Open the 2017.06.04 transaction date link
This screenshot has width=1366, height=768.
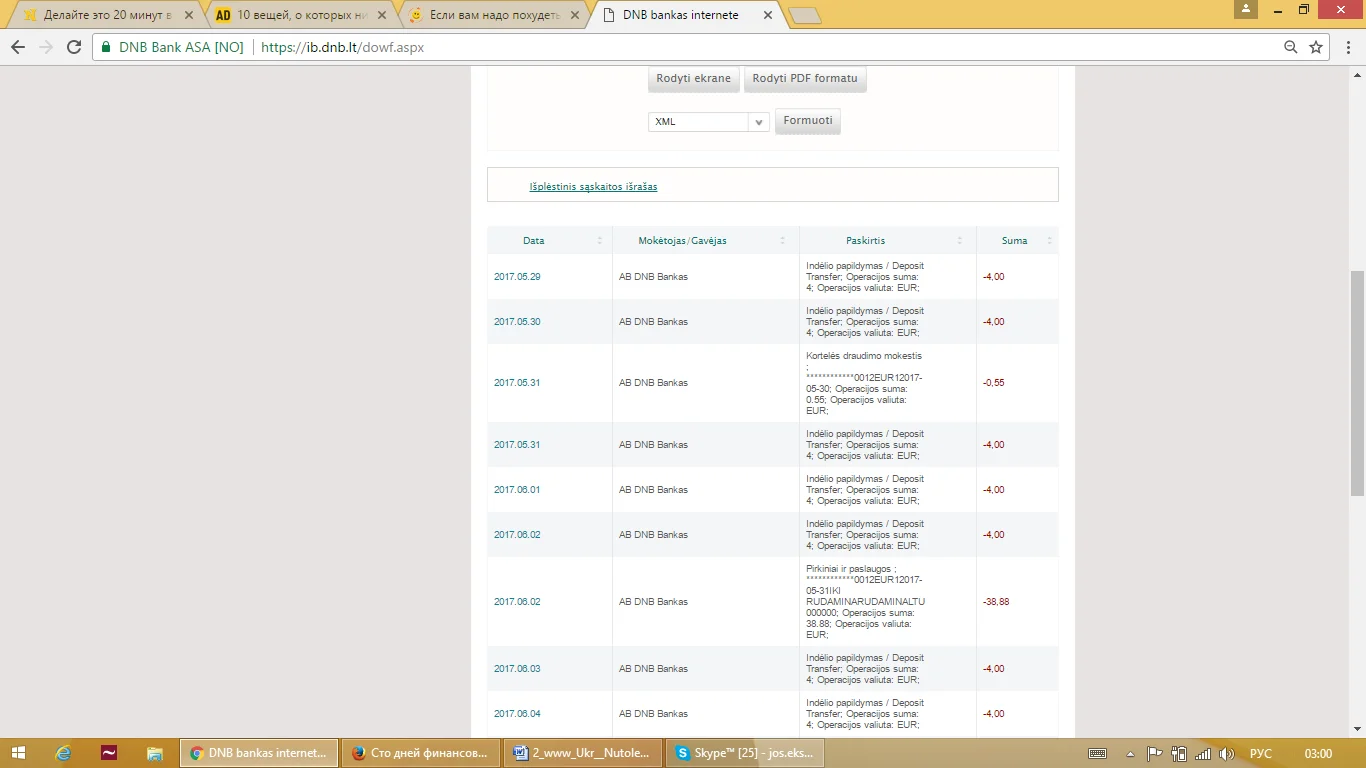click(517, 714)
